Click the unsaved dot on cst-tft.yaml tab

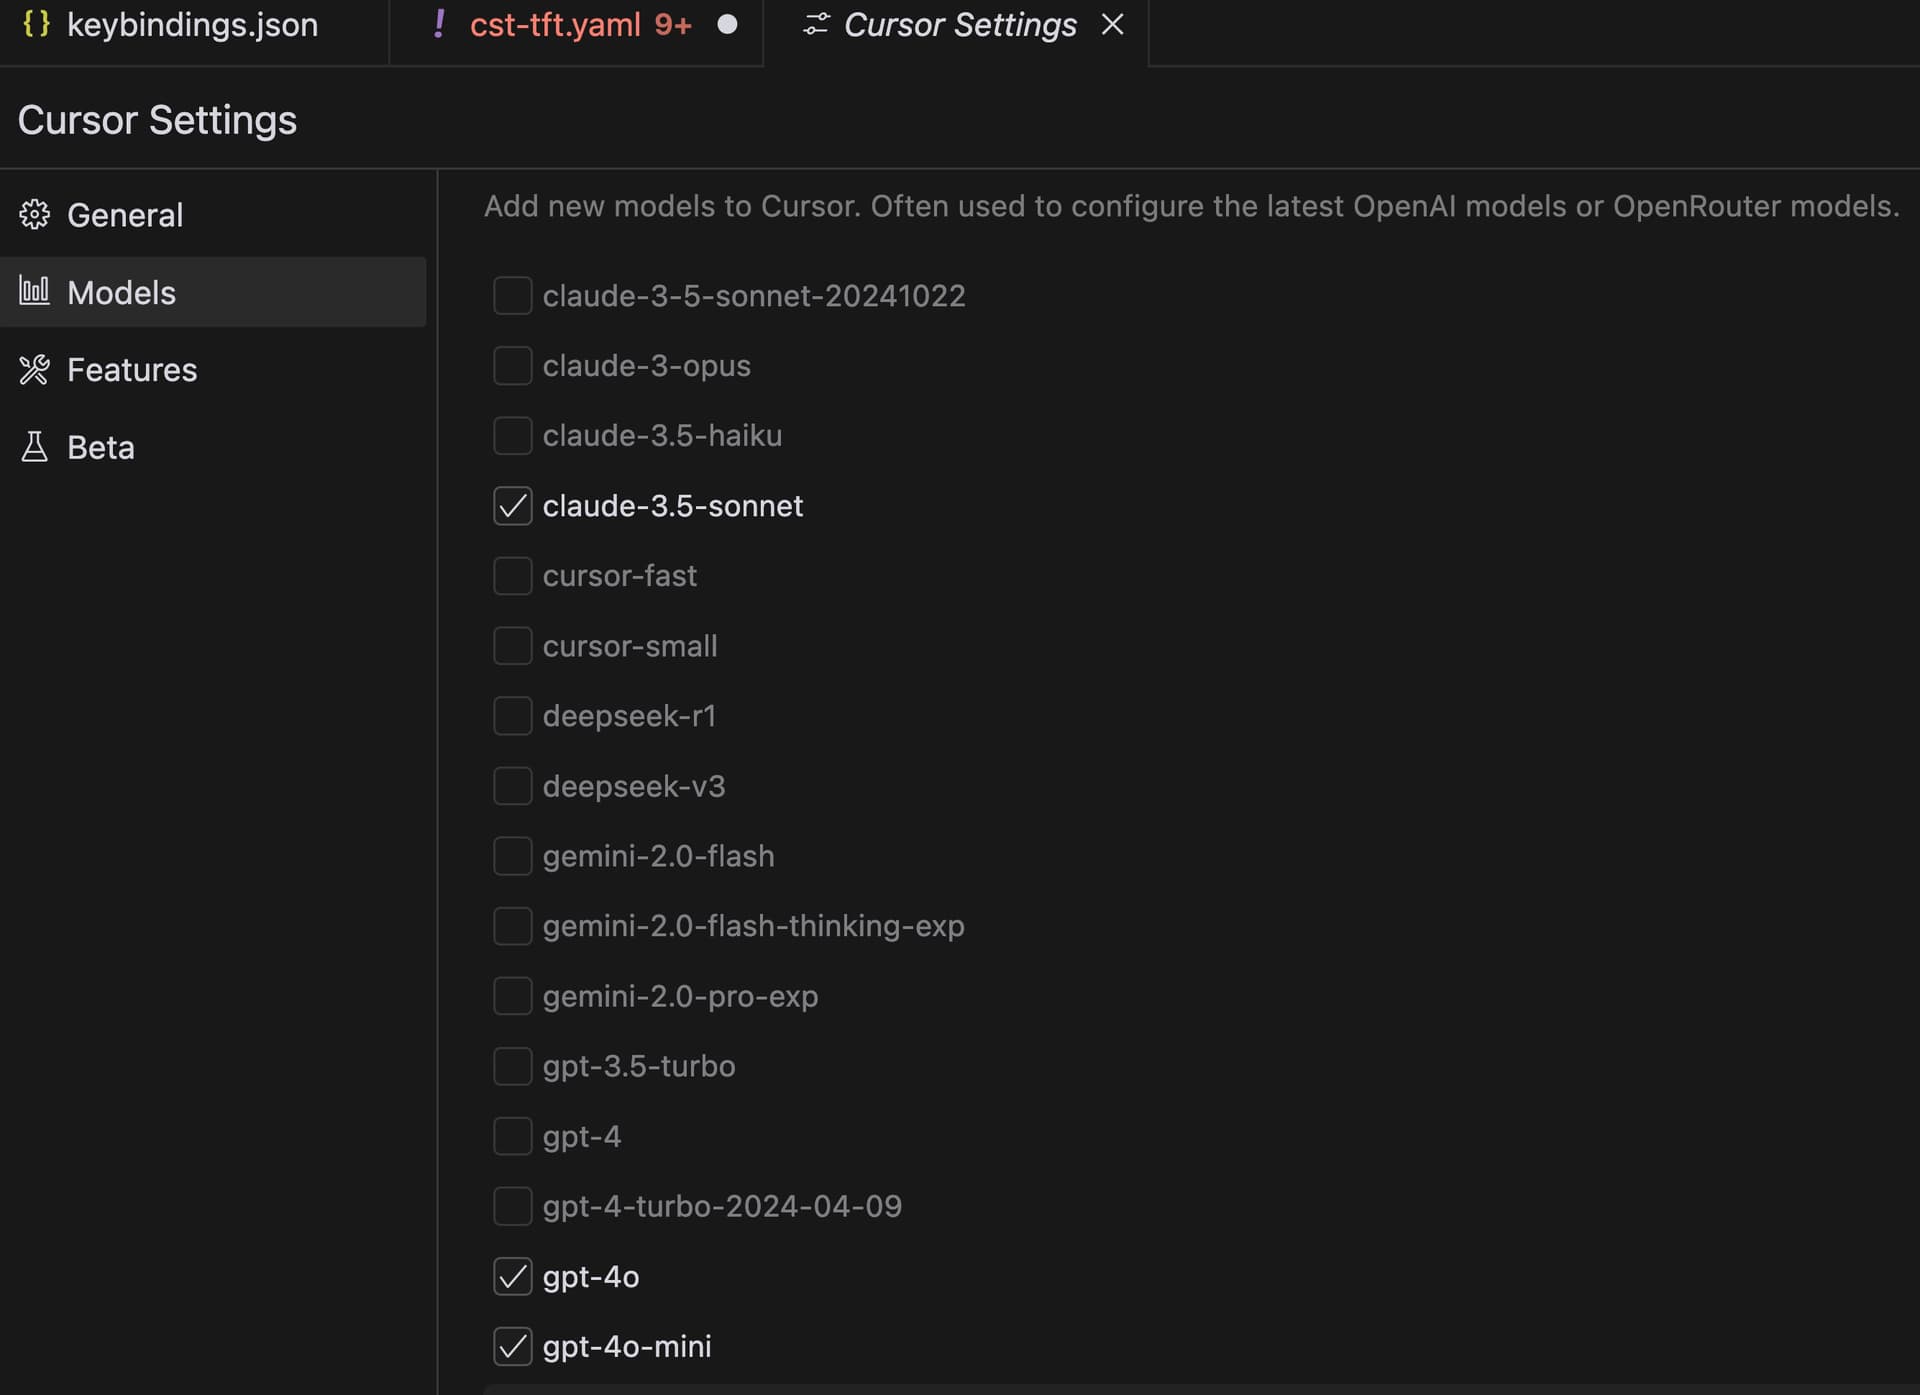tap(727, 24)
